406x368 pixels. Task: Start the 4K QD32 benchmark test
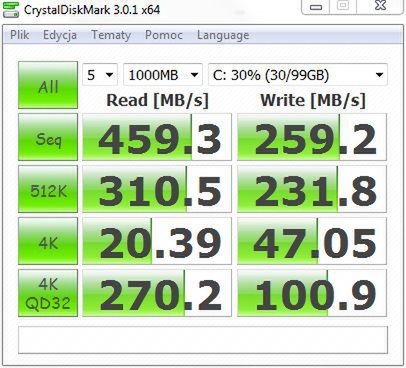pyautogui.click(x=48, y=293)
